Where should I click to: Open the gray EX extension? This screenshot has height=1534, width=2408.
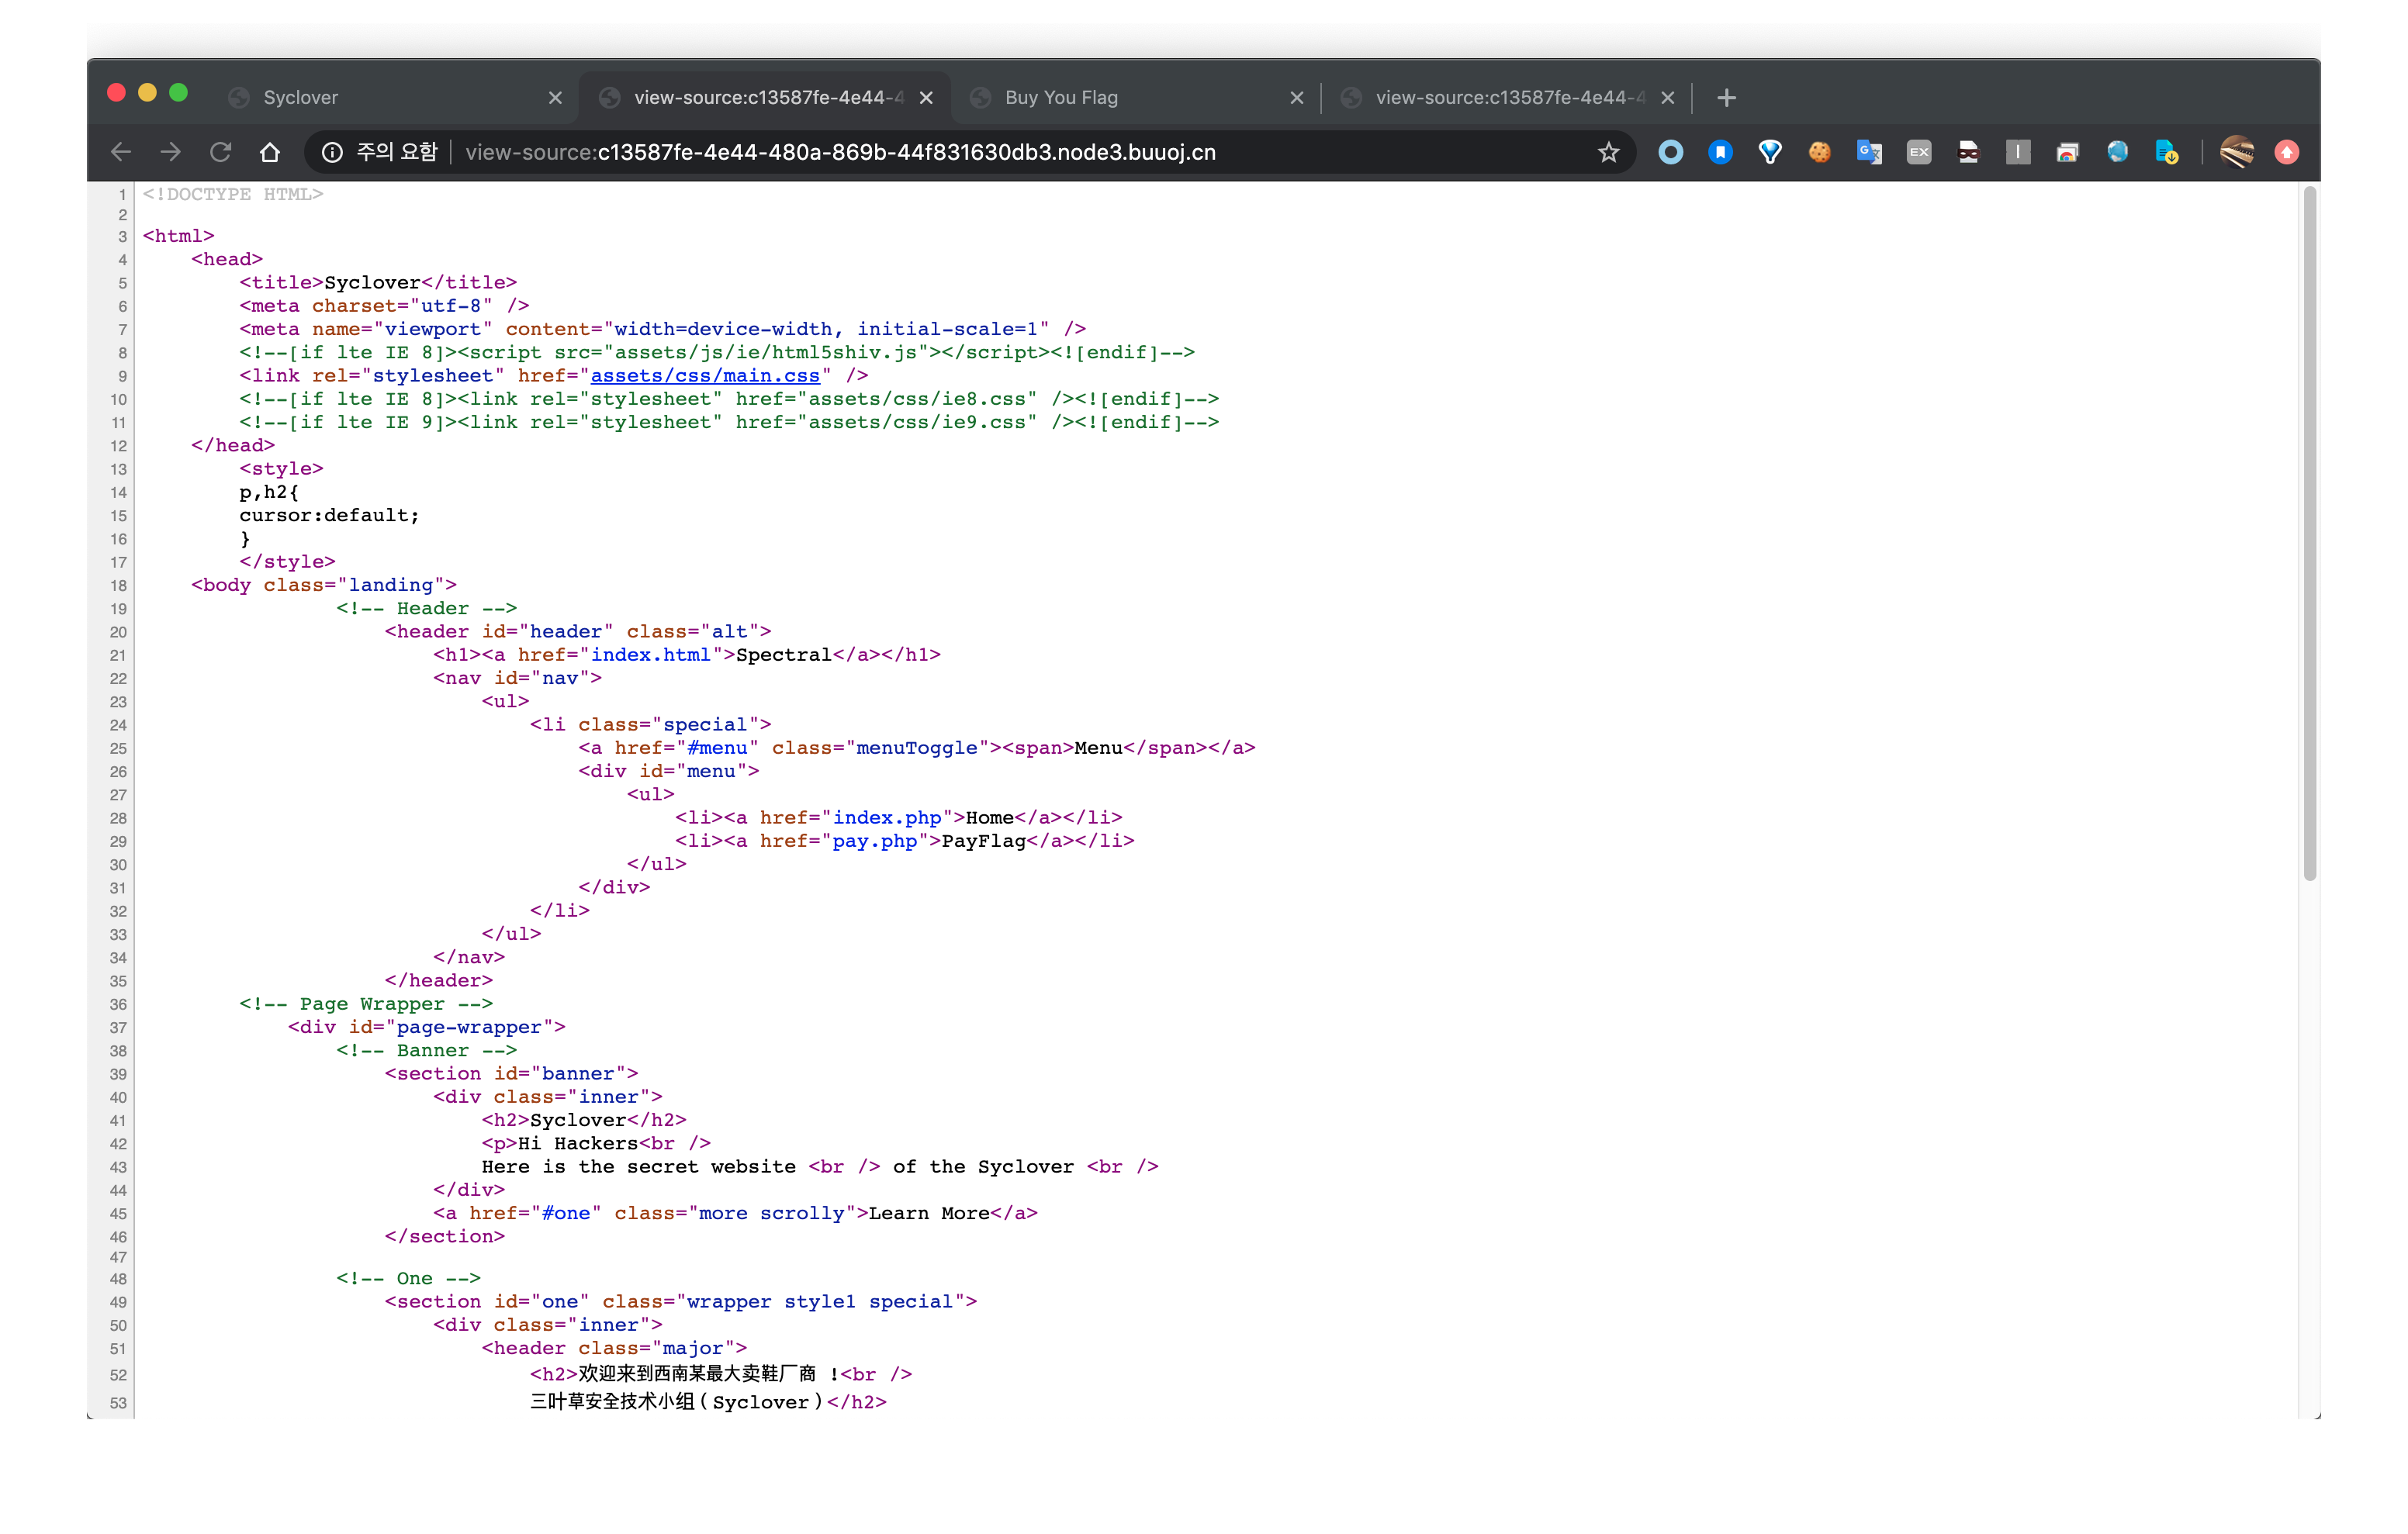pyautogui.click(x=1919, y=152)
